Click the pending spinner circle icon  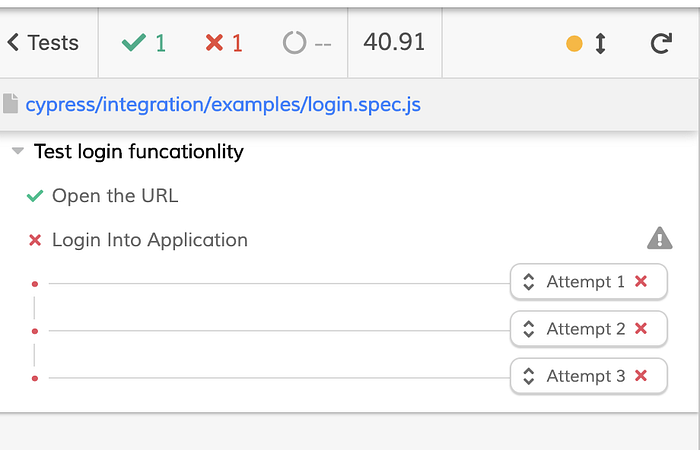(295, 43)
